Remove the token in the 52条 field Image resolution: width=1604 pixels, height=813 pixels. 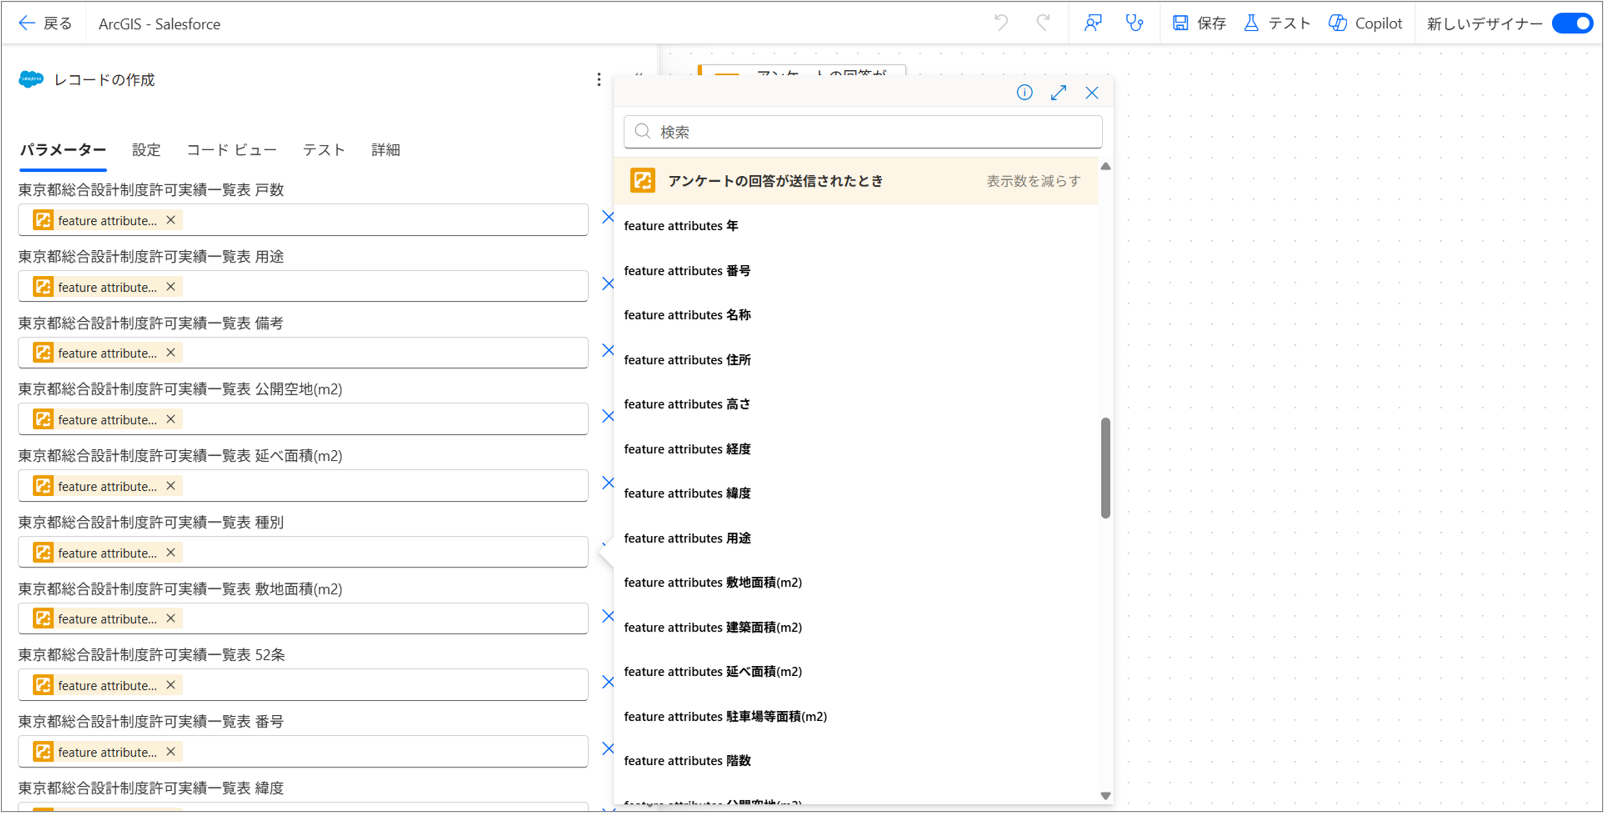pos(171,685)
